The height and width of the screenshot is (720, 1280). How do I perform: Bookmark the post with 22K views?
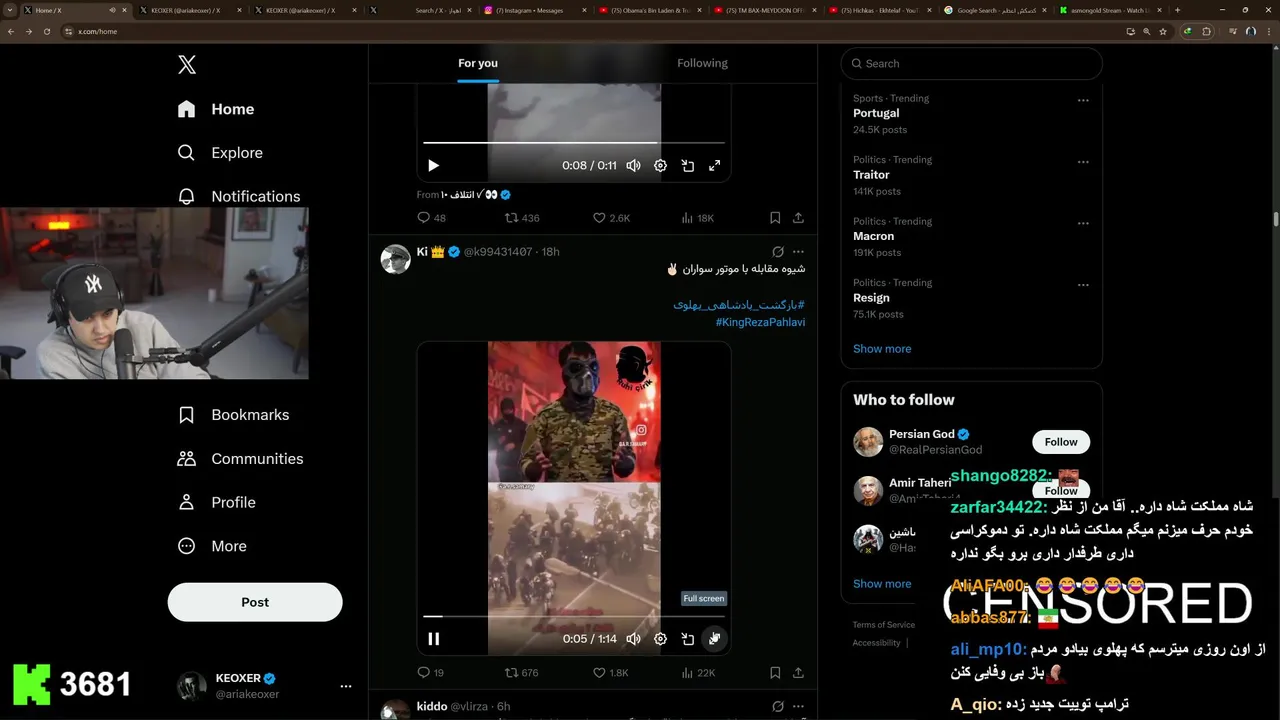(775, 673)
